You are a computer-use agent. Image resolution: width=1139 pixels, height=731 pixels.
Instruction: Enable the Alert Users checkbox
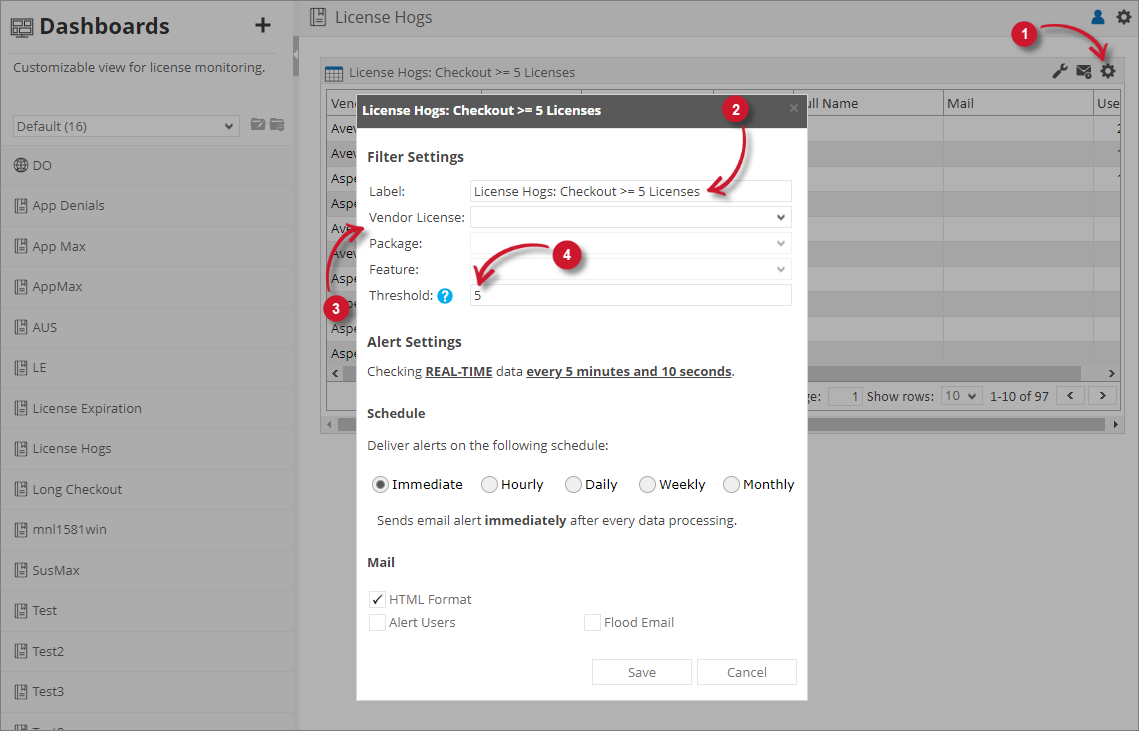pos(377,623)
